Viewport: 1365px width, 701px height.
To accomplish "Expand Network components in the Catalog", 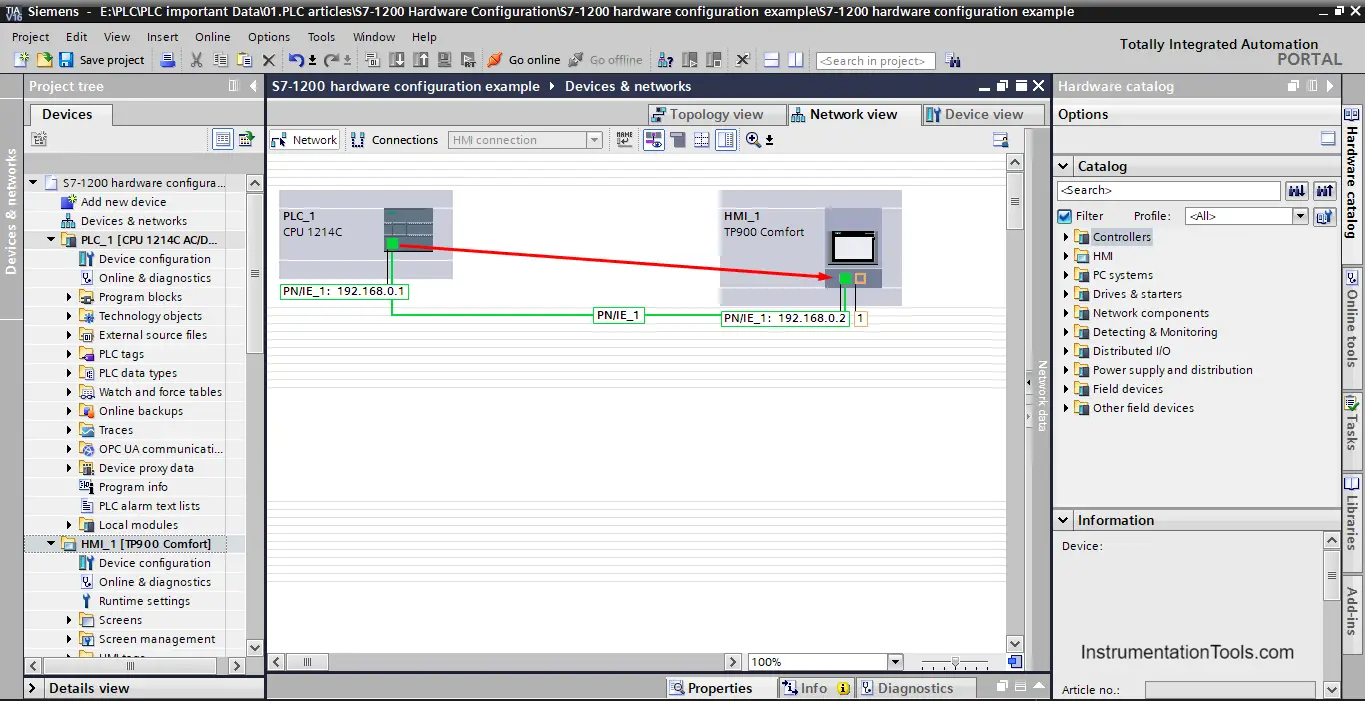I will tap(1066, 313).
